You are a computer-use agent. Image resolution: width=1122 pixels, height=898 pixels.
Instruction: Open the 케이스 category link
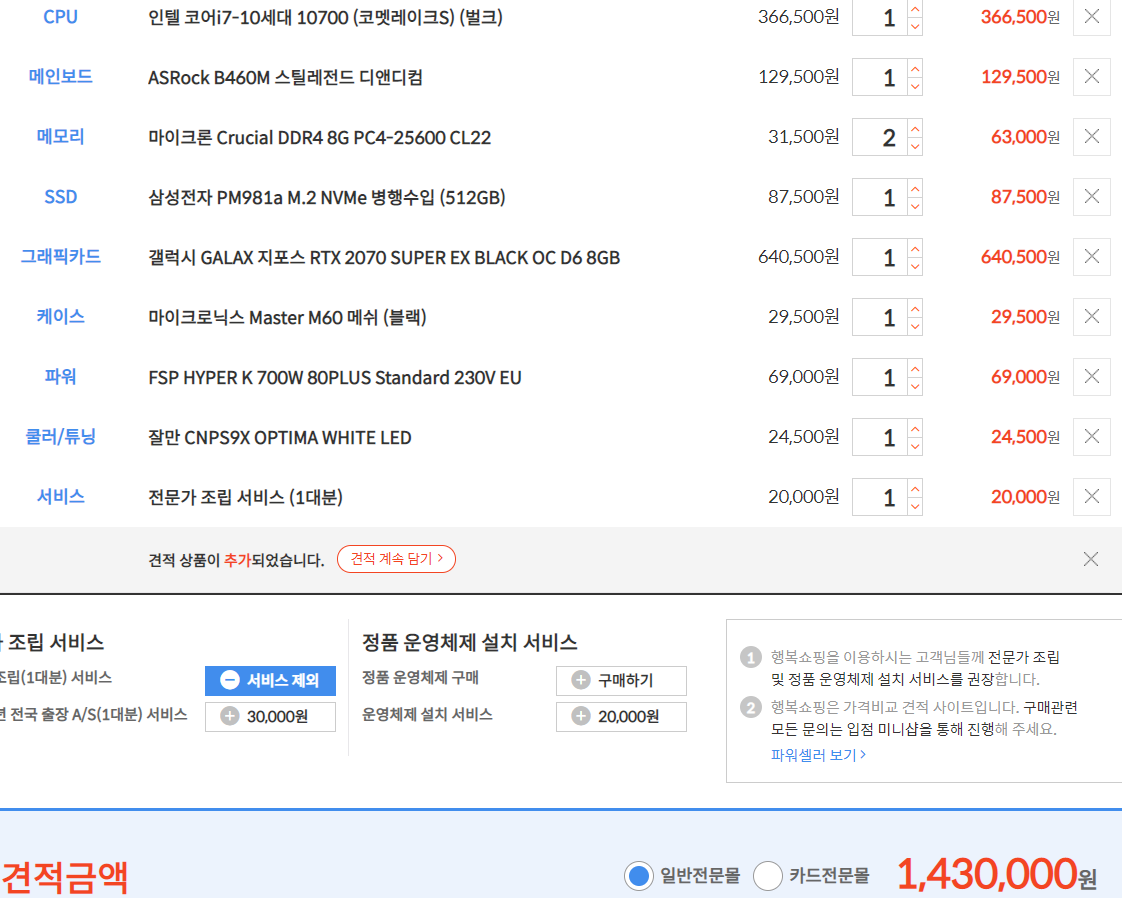60,316
